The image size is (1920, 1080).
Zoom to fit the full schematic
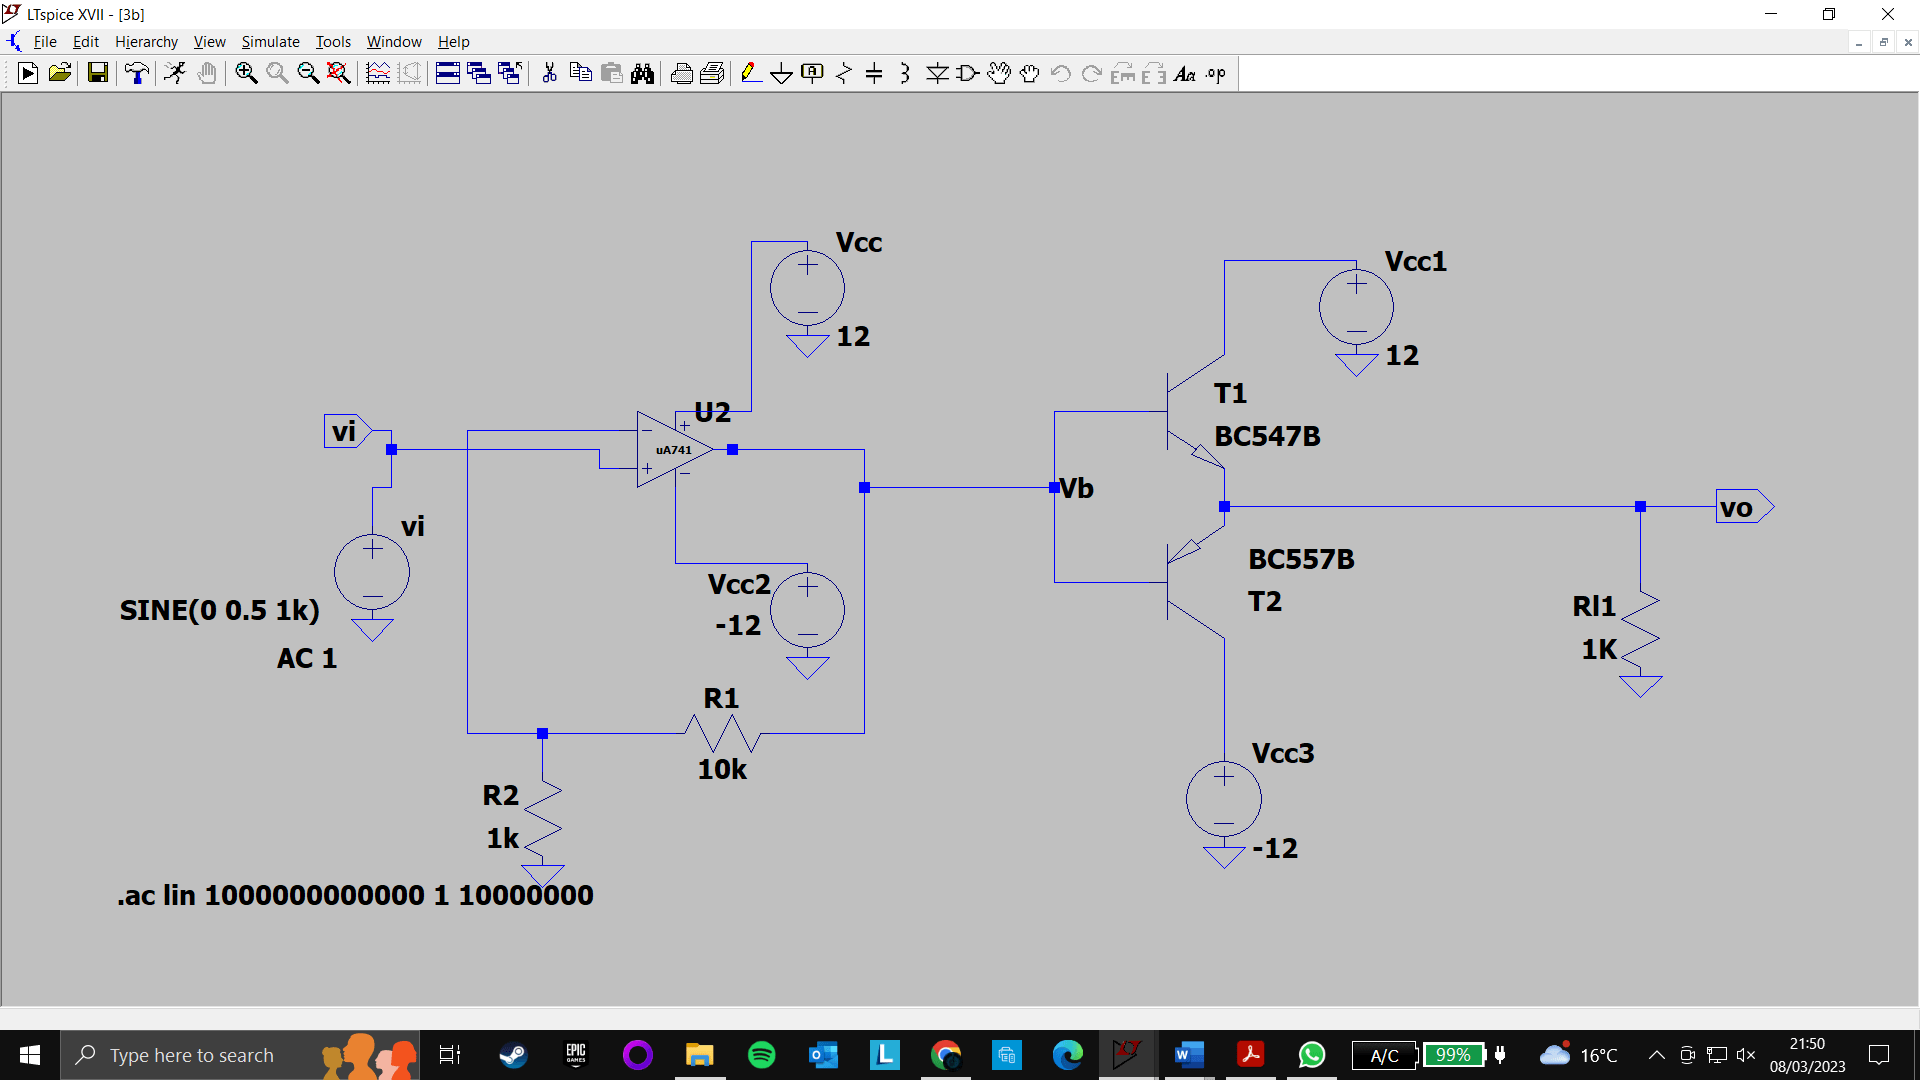click(338, 73)
